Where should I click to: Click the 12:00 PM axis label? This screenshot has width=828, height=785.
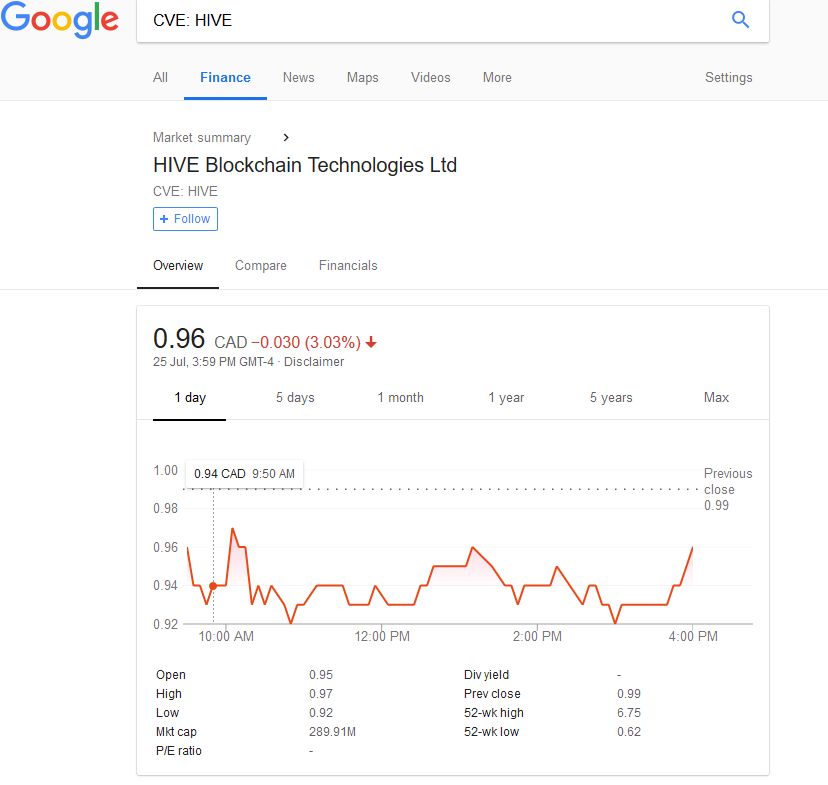pos(382,636)
